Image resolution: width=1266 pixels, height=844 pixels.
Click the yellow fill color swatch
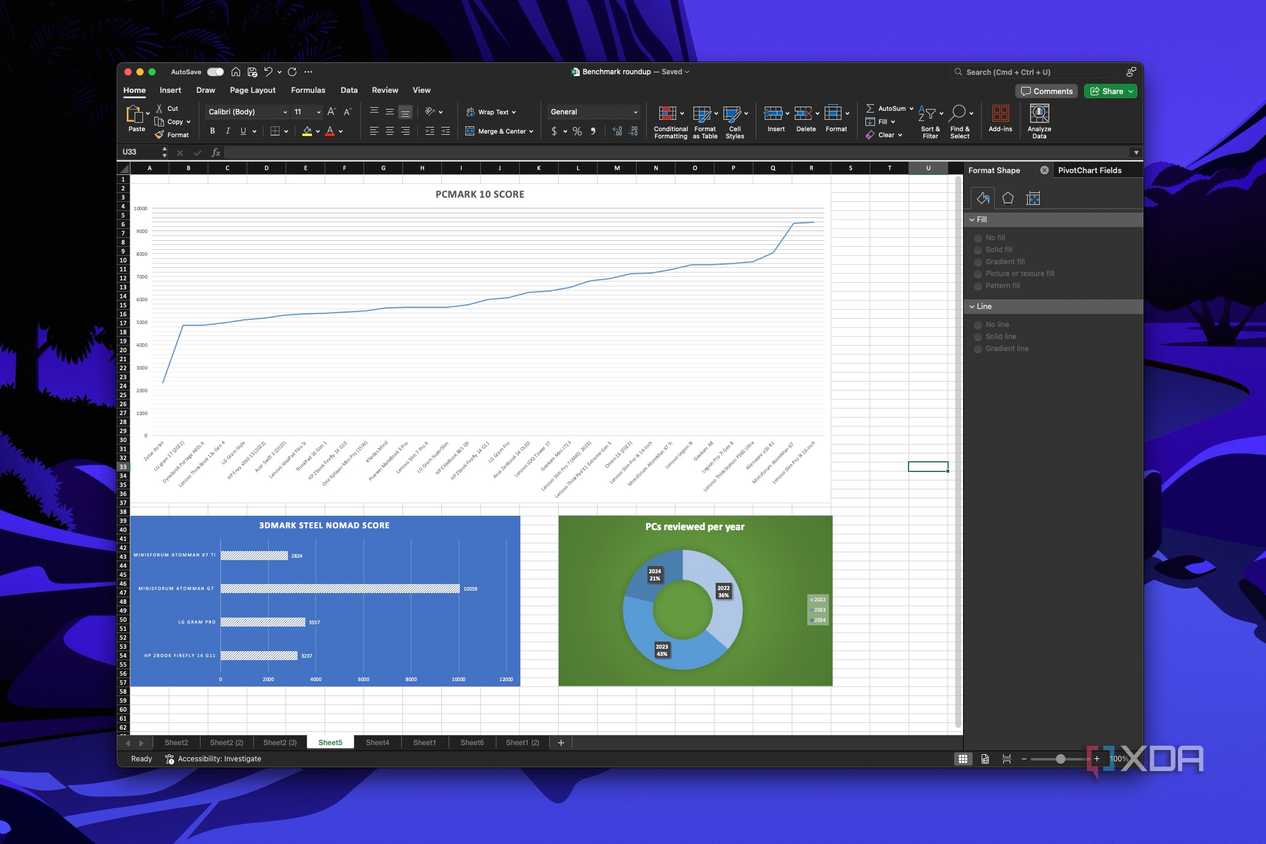307,131
